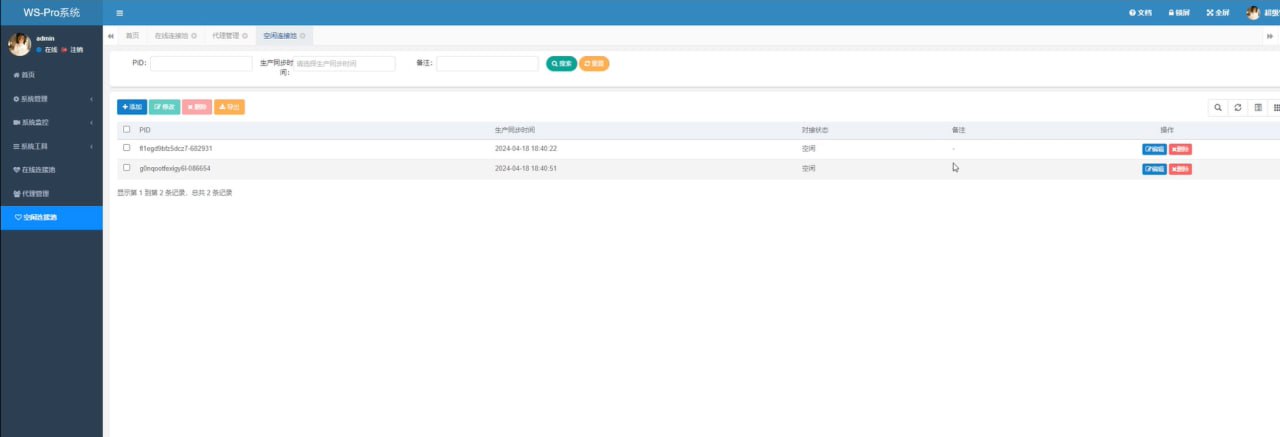Viewport: 1280px width, 437px height.
Task: Check the select-all checkbox in table header
Action: [x=126, y=129]
